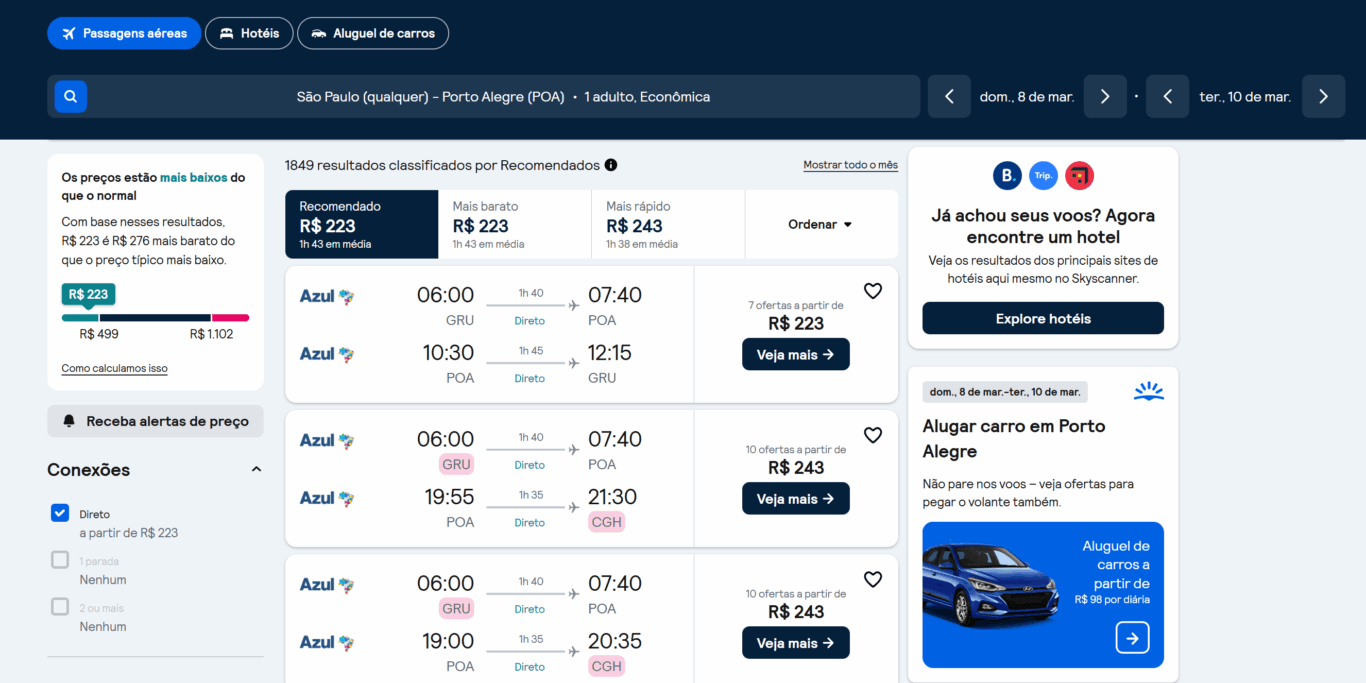This screenshot has height=683, width=1366.
Task: Click the blue search magnifier icon
Action: (x=70, y=96)
